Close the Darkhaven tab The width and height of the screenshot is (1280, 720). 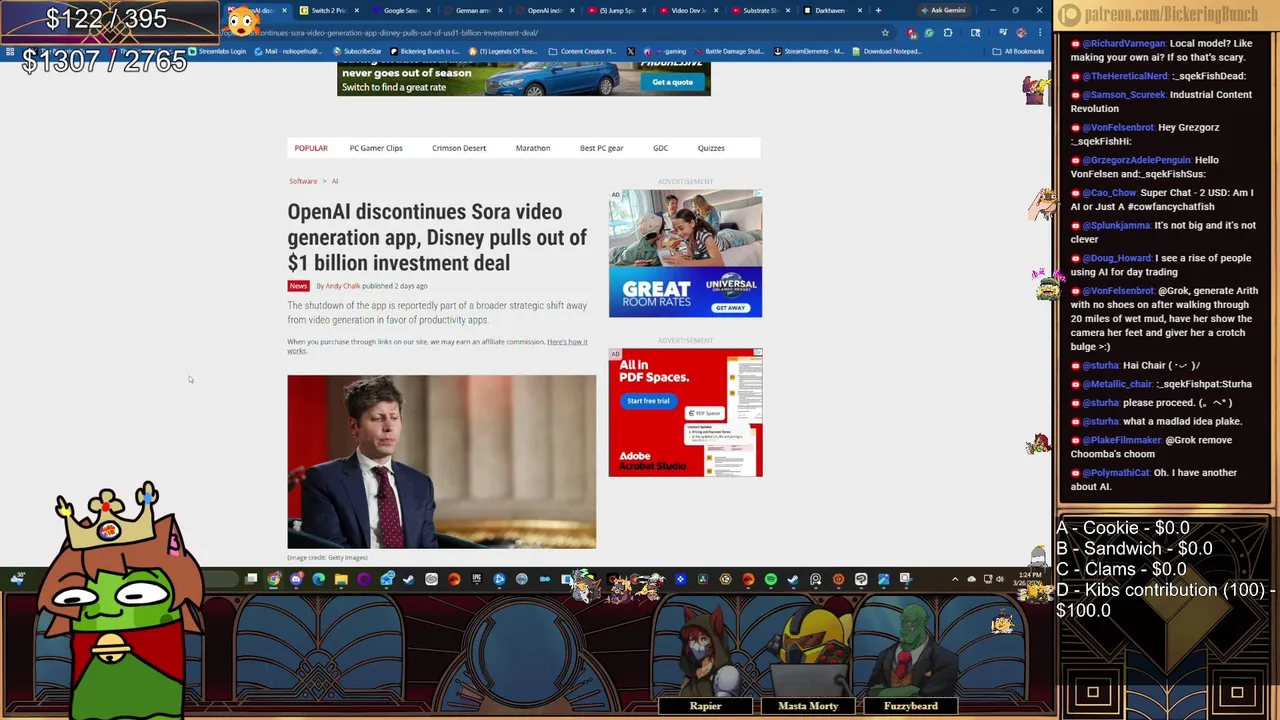[859, 10]
